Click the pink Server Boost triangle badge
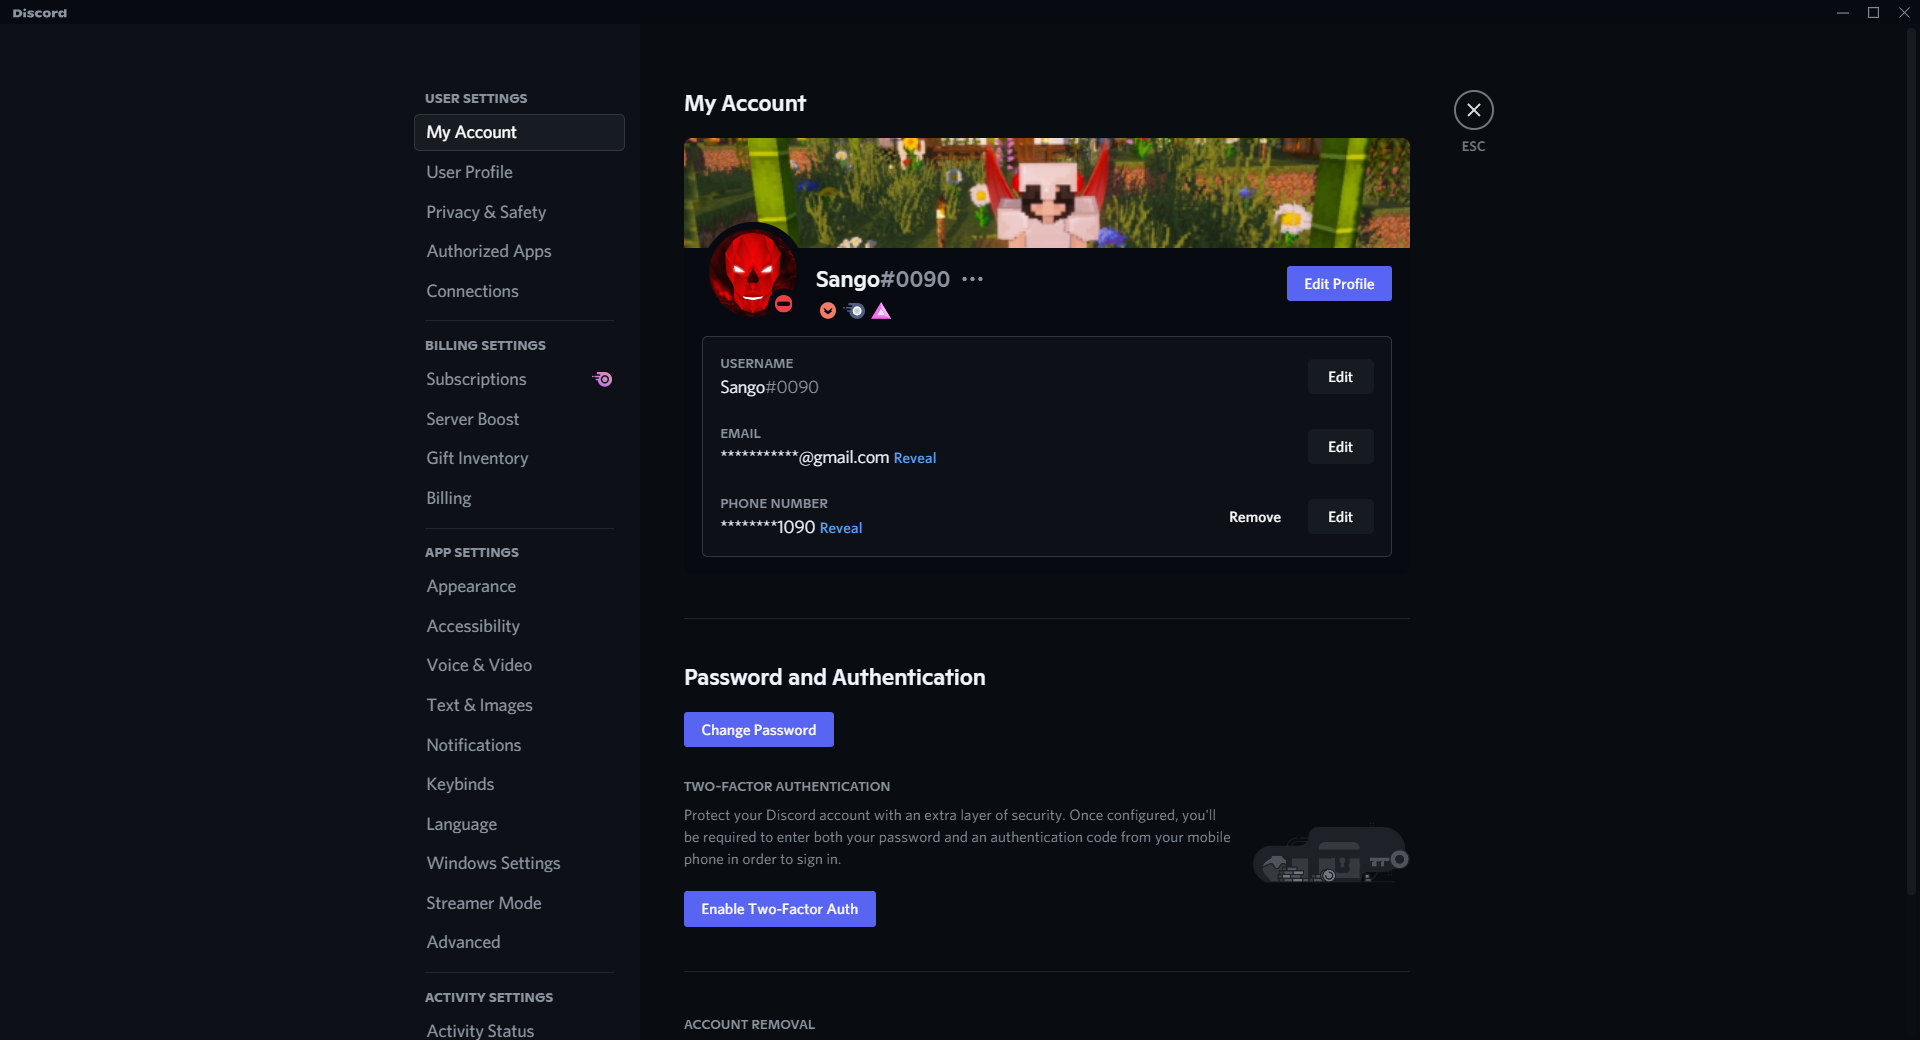Viewport: 1920px width, 1040px height. pos(881,311)
